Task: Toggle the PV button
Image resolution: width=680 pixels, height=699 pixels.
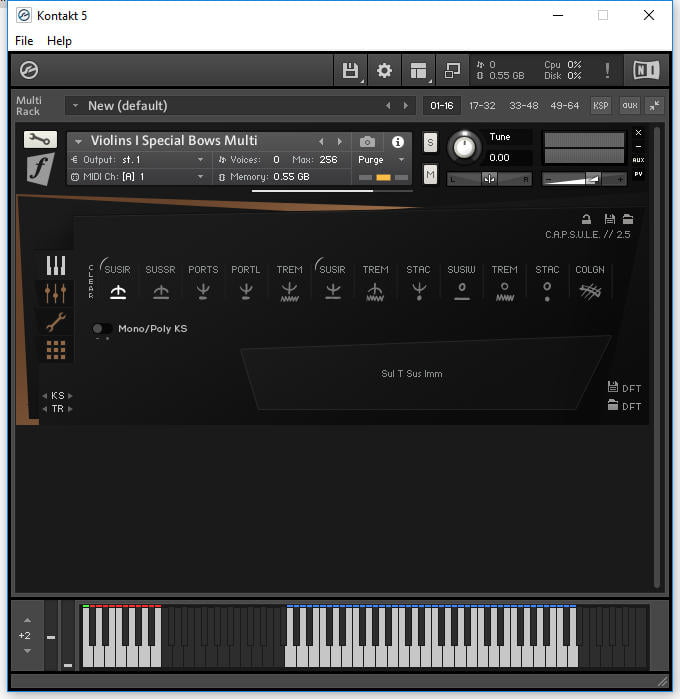Action: tap(638, 174)
